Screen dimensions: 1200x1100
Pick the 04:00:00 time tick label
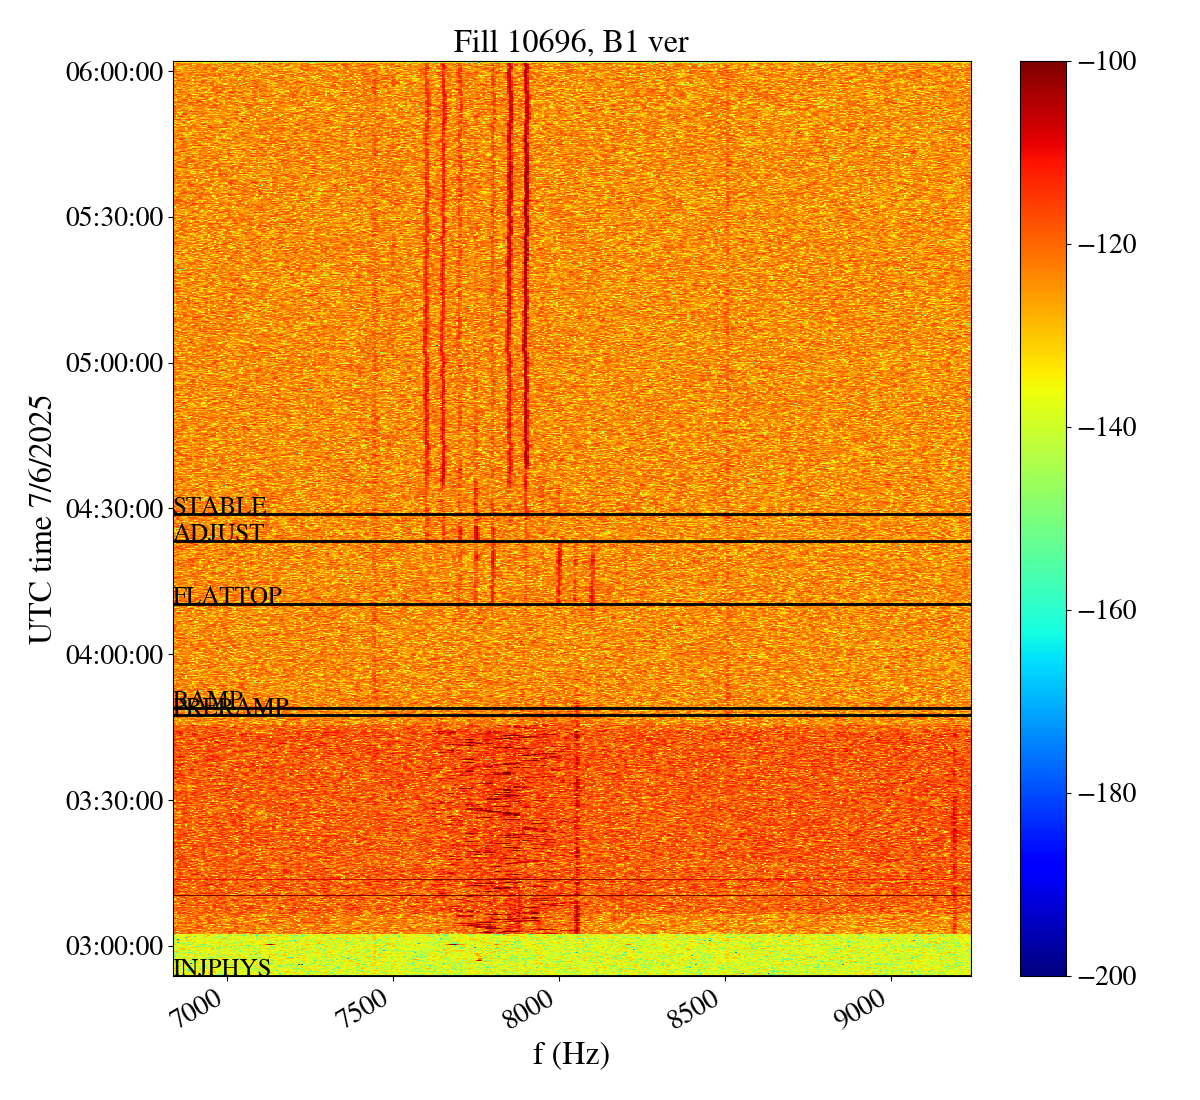click(x=114, y=655)
